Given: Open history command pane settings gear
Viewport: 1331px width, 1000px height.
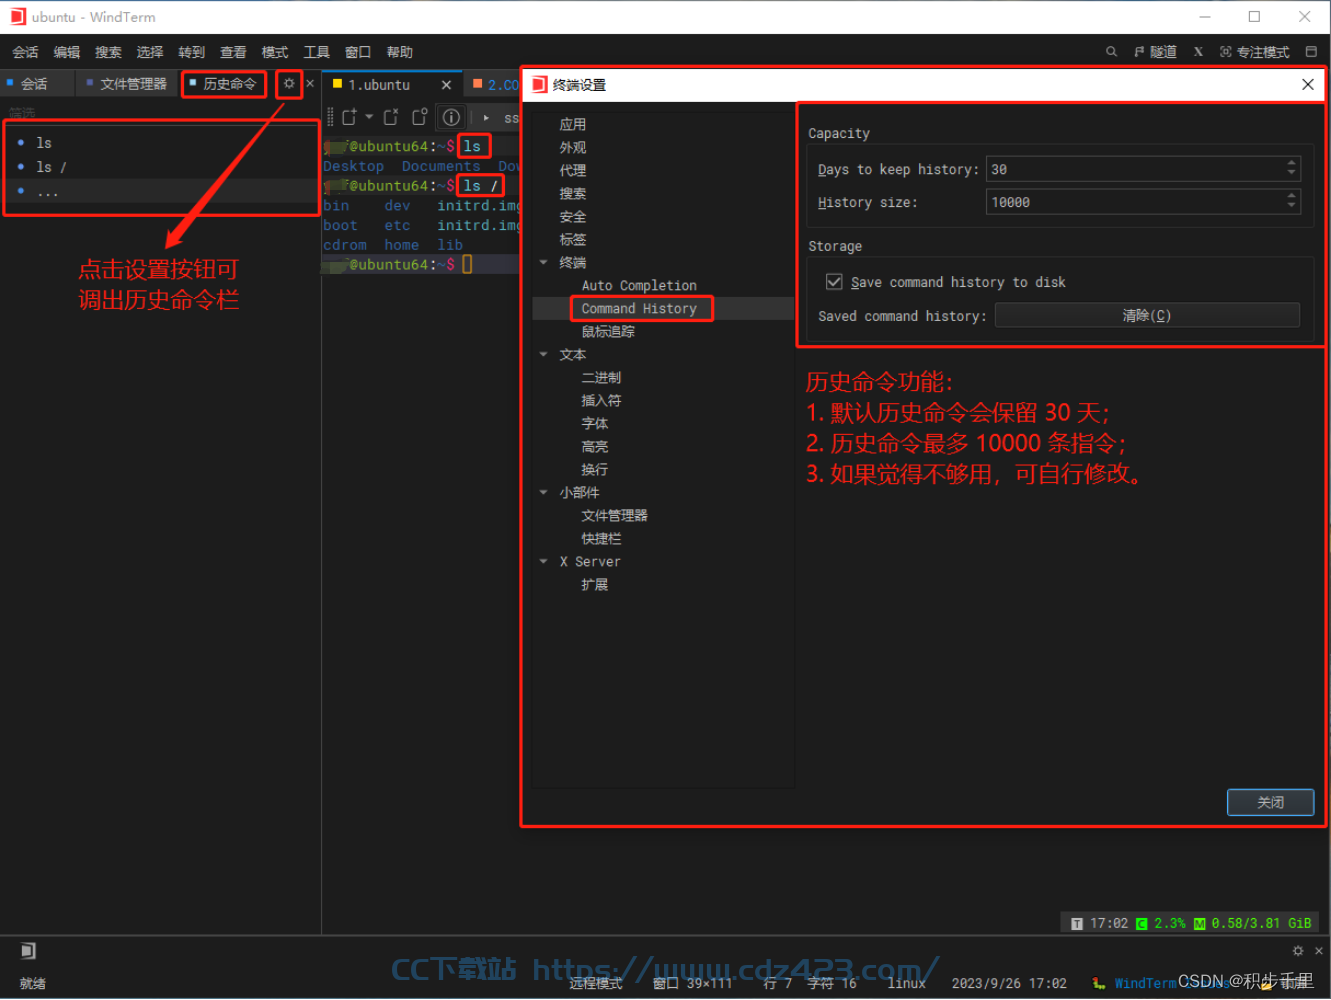Looking at the screenshot, I should point(289,84).
